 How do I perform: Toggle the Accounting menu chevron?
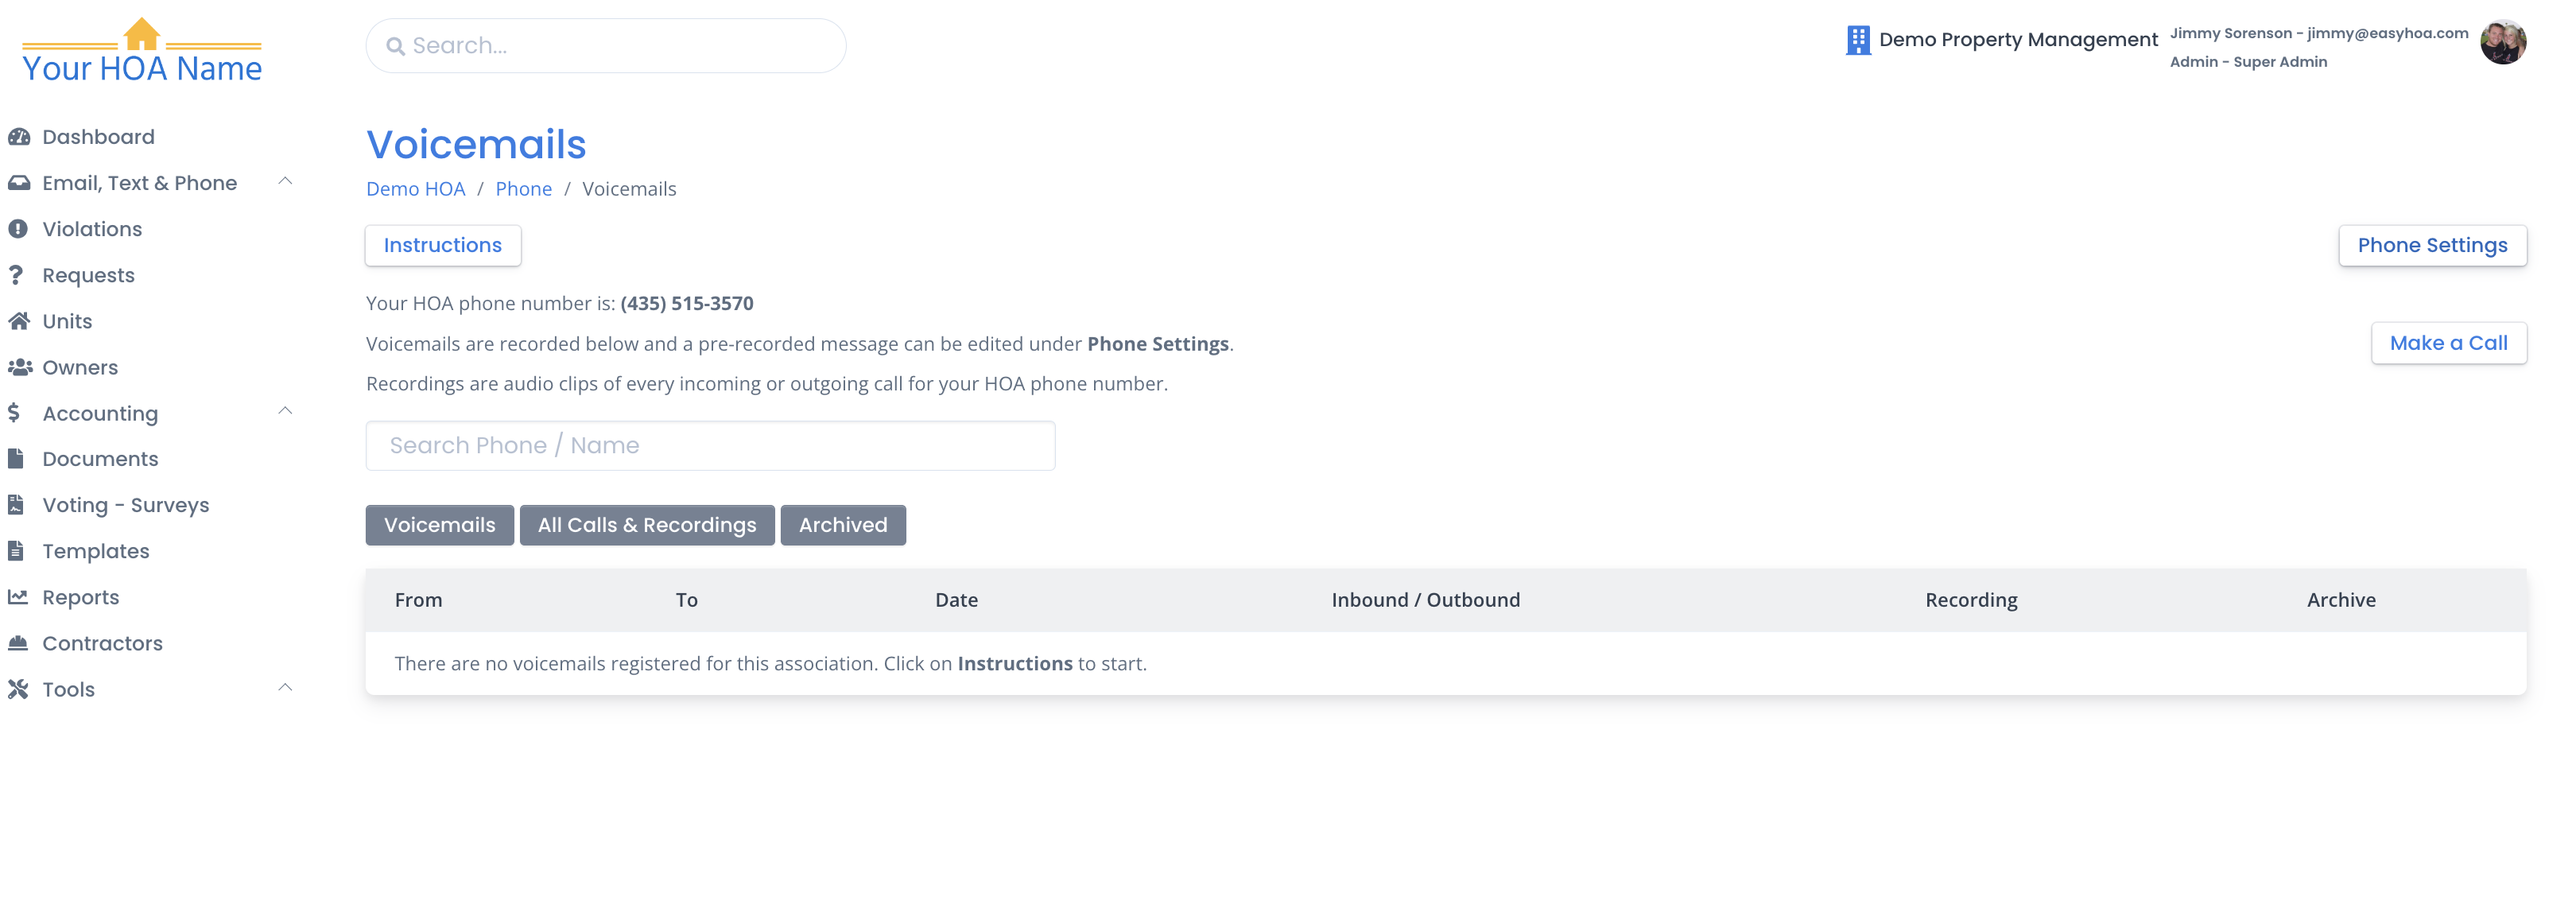pos(285,411)
